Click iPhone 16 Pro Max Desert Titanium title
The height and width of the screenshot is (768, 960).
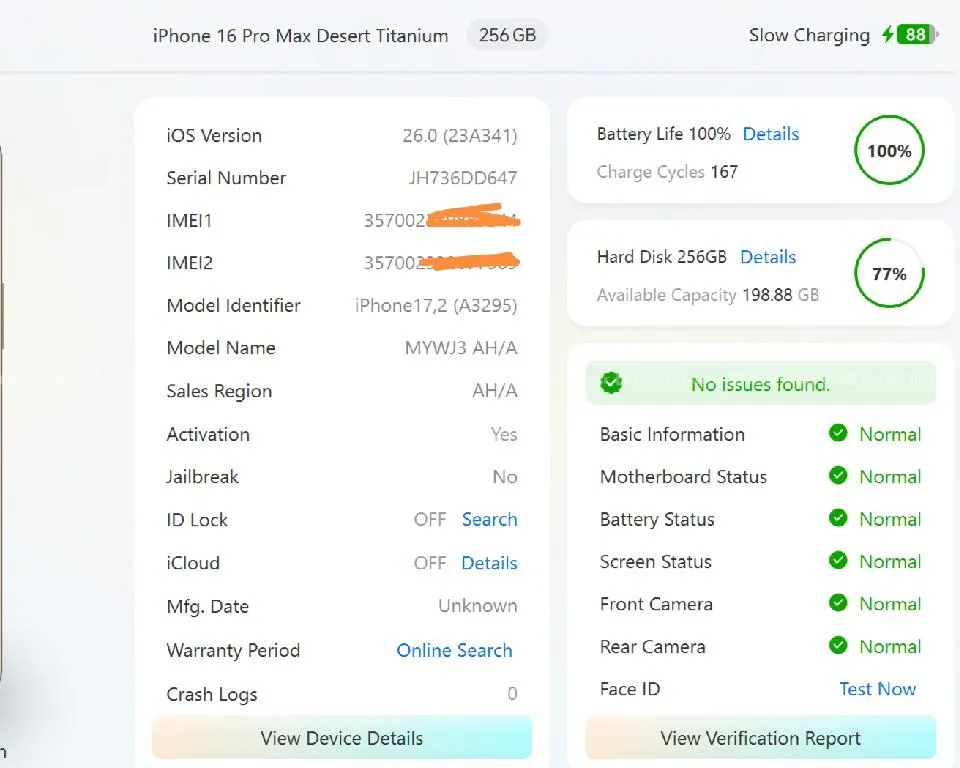click(301, 36)
